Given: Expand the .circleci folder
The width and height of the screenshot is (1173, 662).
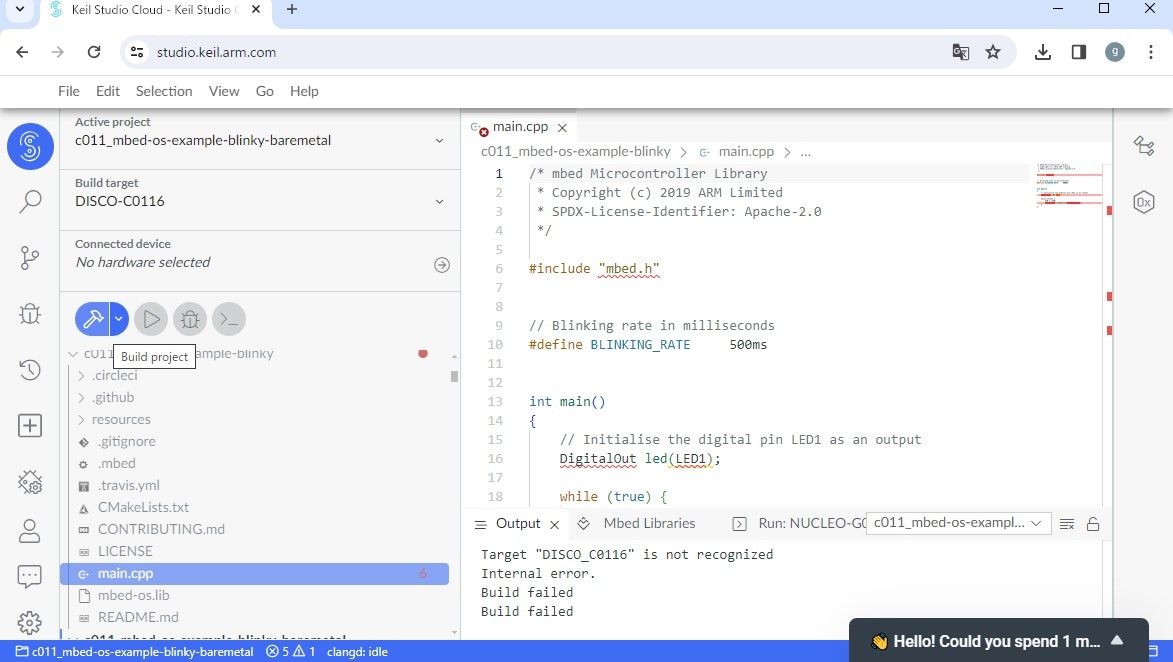Looking at the screenshot, I should (82, 376).
